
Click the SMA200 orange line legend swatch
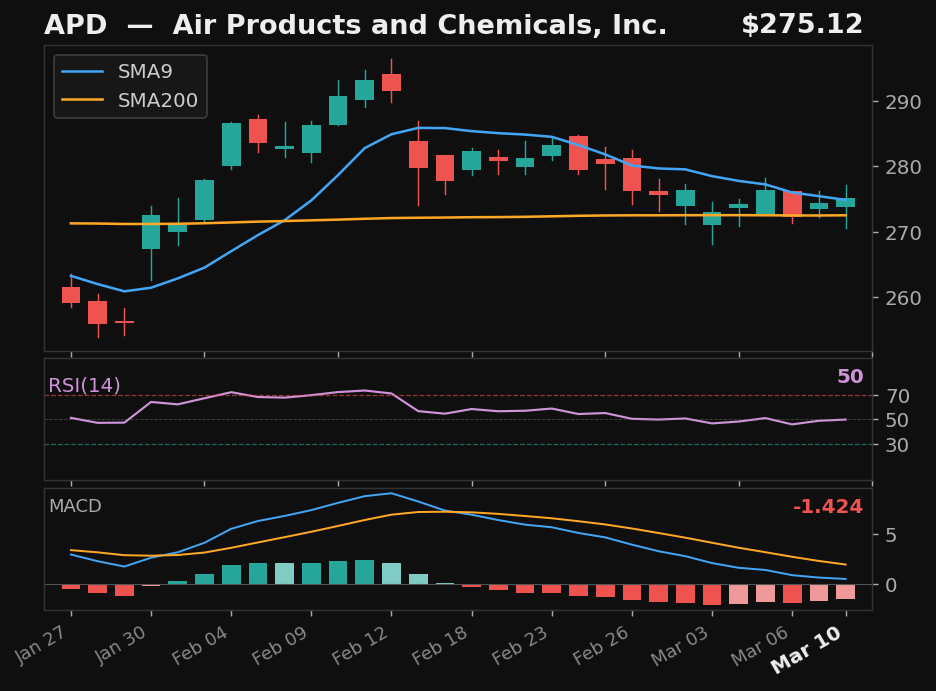coord(84,101)
